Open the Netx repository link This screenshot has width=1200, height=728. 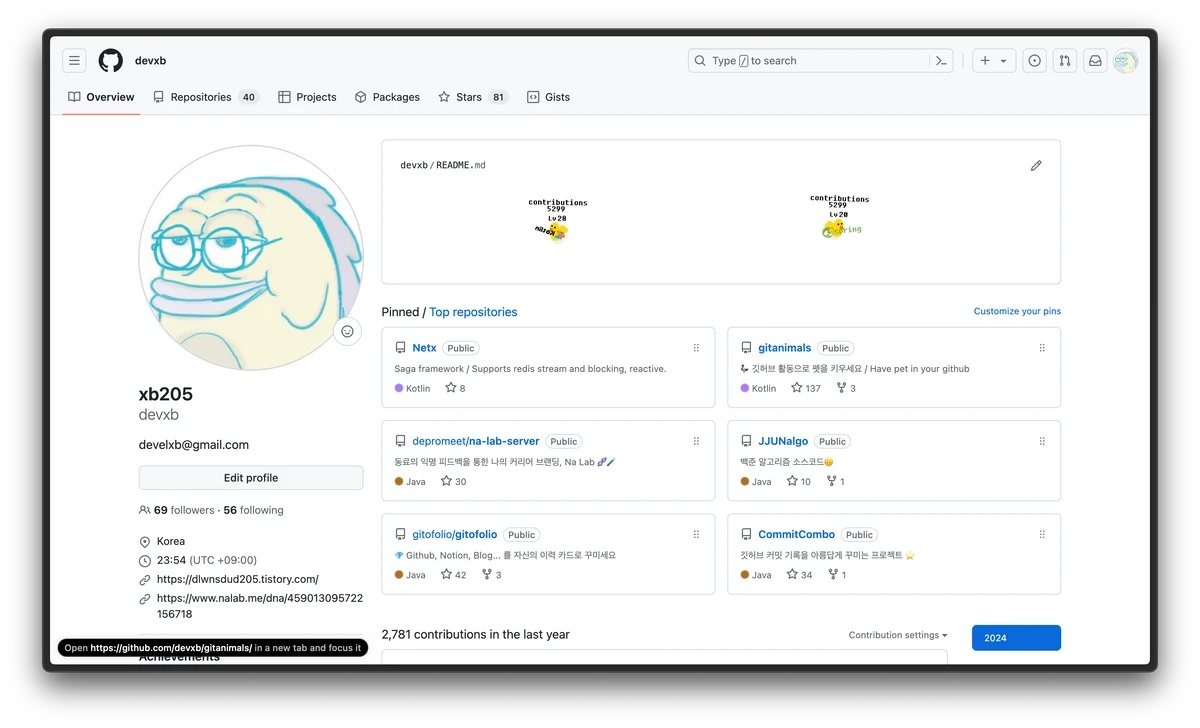(x=424, y=348)
